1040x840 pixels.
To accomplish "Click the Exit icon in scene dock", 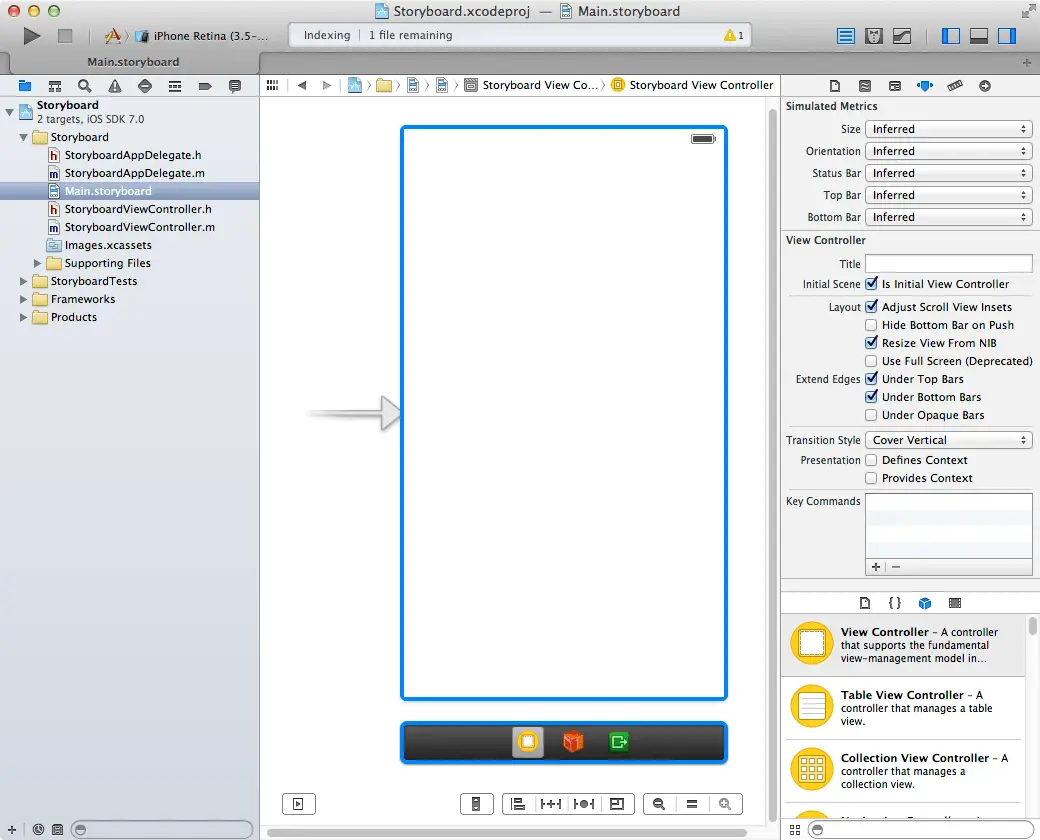I will click(x=619, y=742).
